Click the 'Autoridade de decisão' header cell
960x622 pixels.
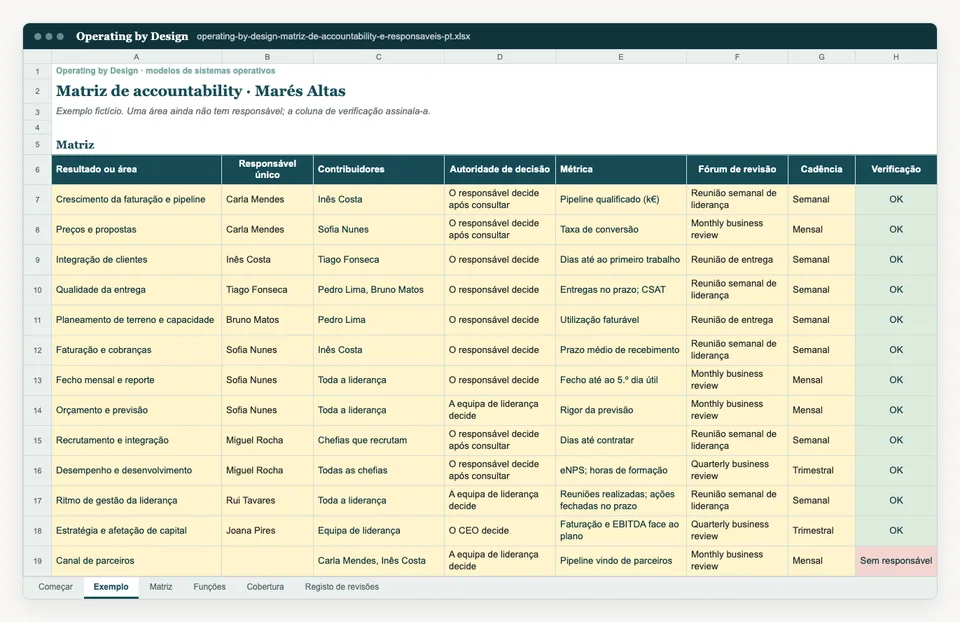500,170
